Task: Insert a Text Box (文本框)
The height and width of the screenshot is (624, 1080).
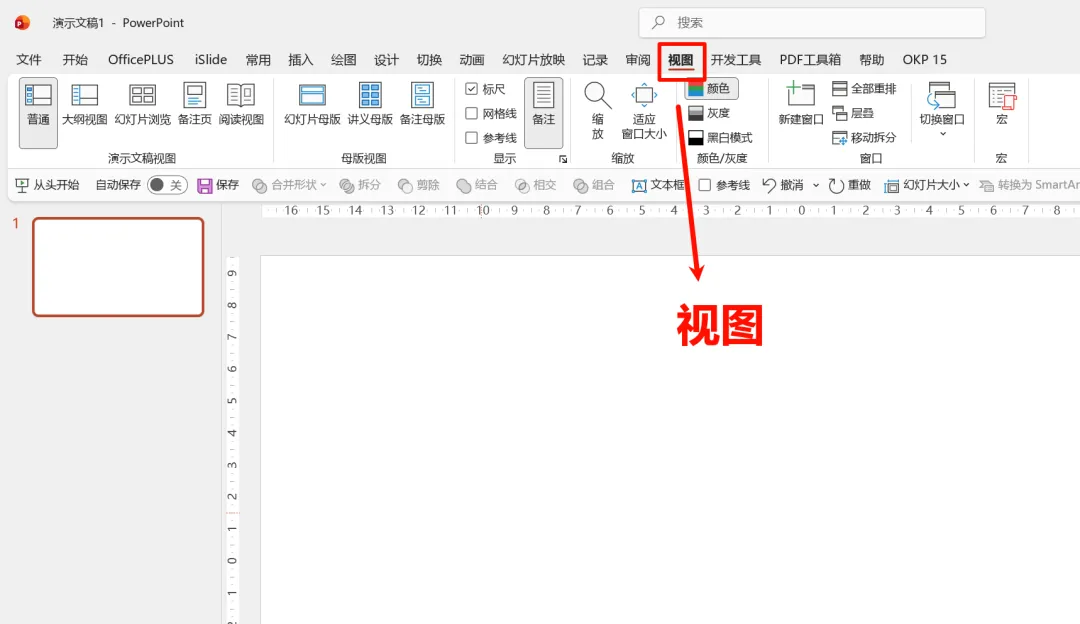Action: tap(658, 185)
